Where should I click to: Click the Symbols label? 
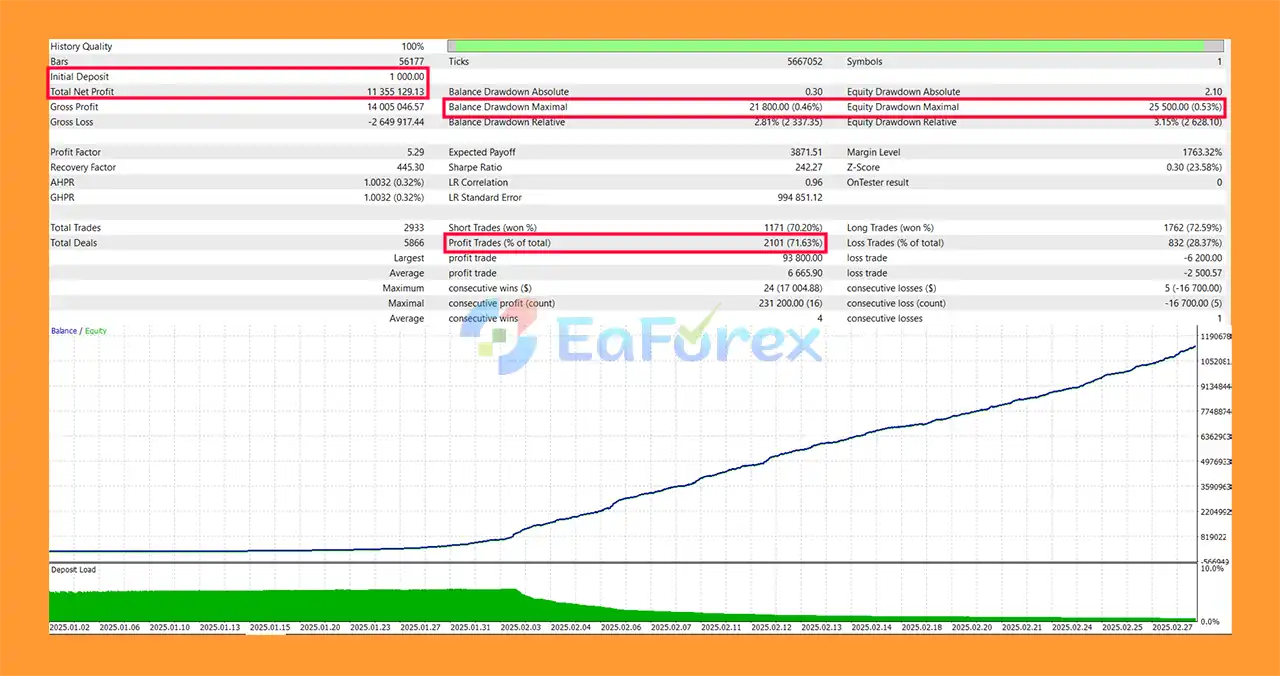[x=864, y=62]
